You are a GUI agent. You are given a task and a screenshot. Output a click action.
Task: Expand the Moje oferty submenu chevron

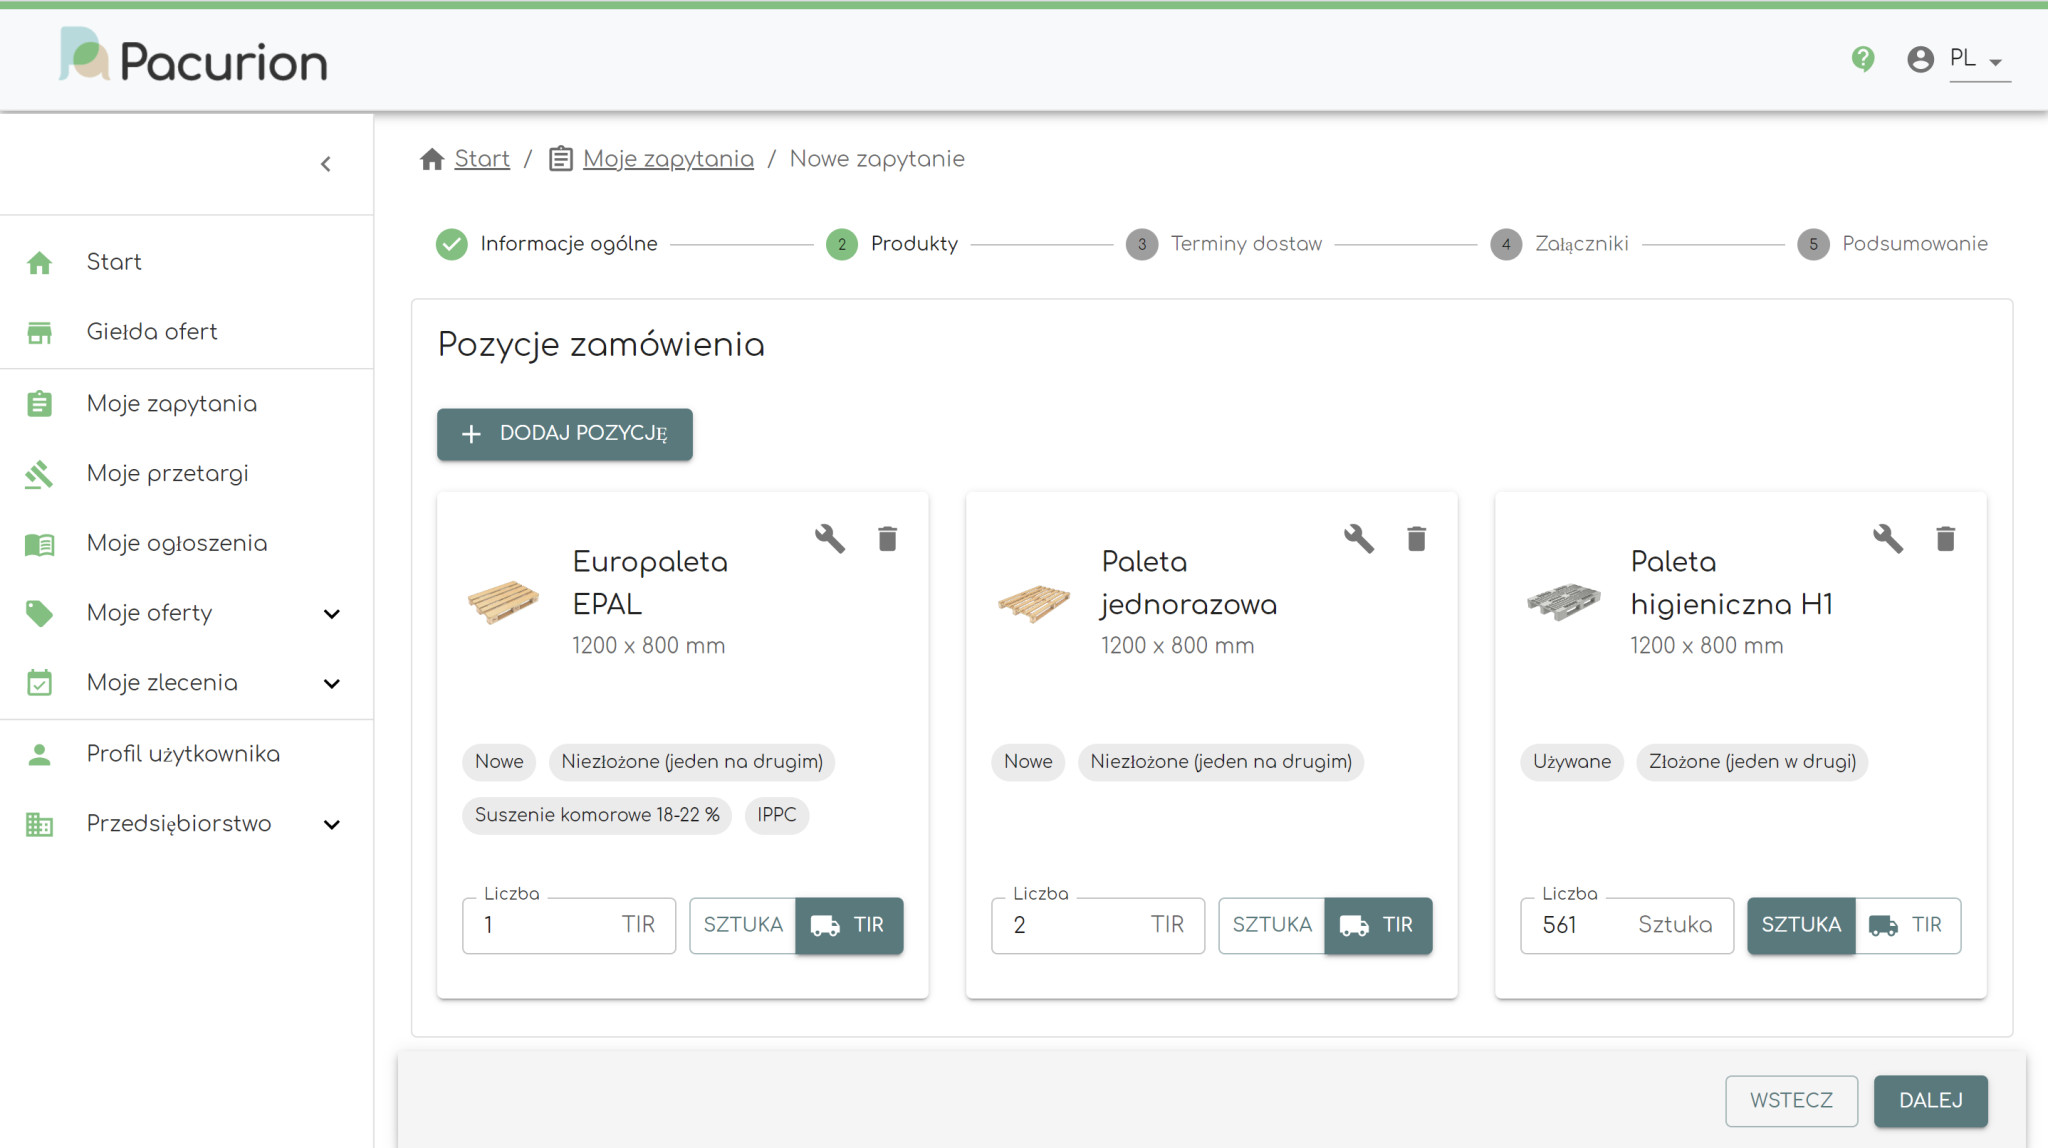[x=332, y=614]
